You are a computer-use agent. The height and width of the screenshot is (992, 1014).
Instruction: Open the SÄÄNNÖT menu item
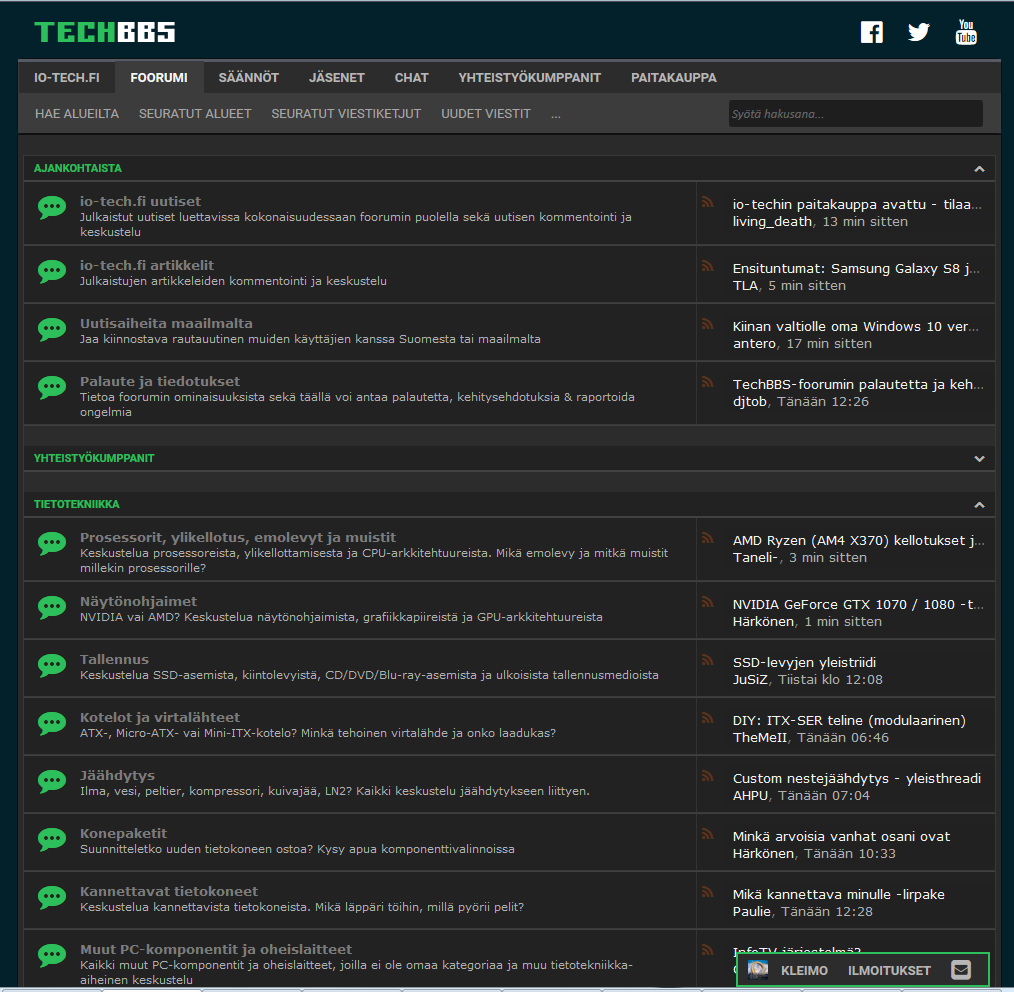(x=248, y=76)
